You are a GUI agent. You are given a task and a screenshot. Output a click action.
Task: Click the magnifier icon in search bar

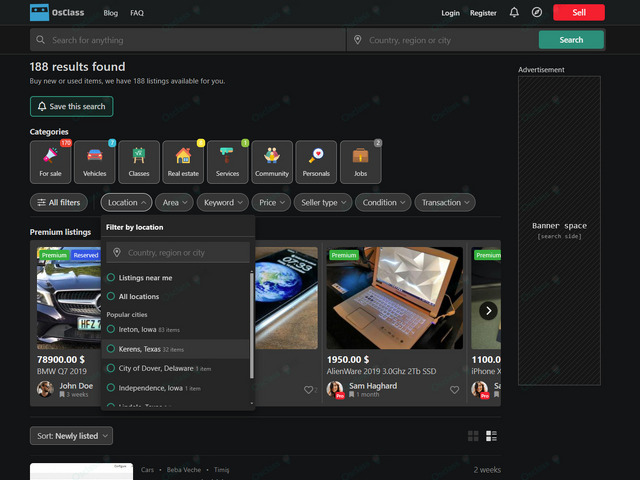40,40
